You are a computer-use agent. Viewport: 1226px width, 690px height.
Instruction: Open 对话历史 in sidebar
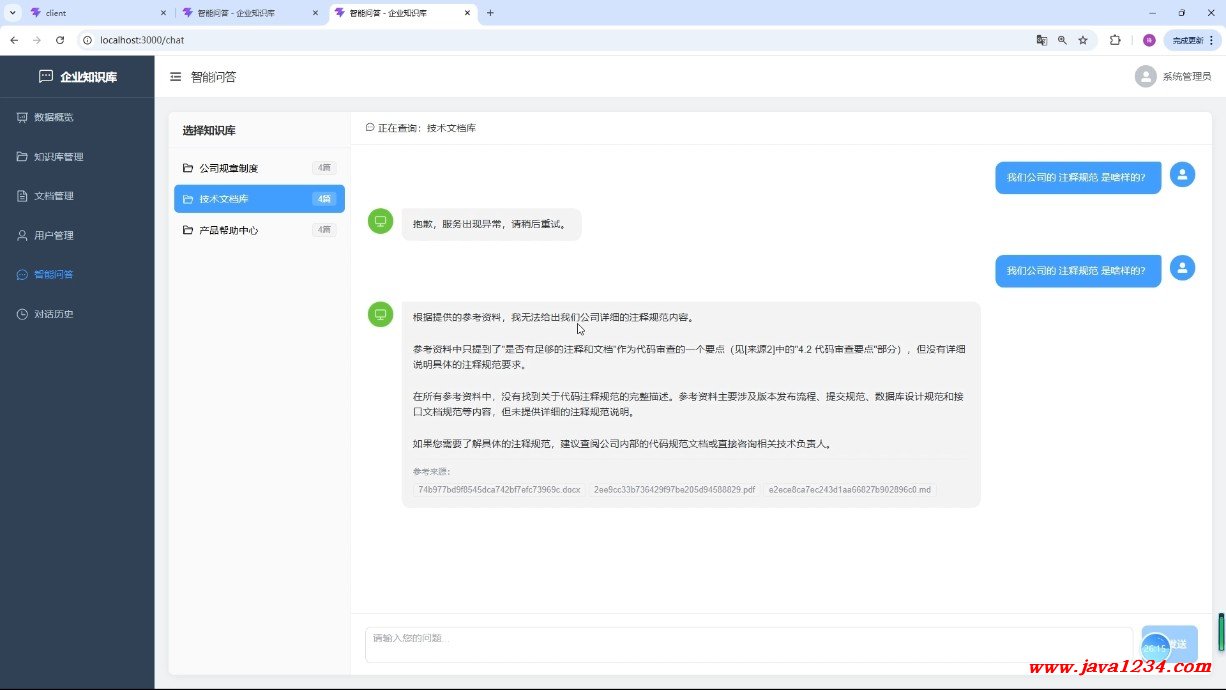[x=53, y=314]
